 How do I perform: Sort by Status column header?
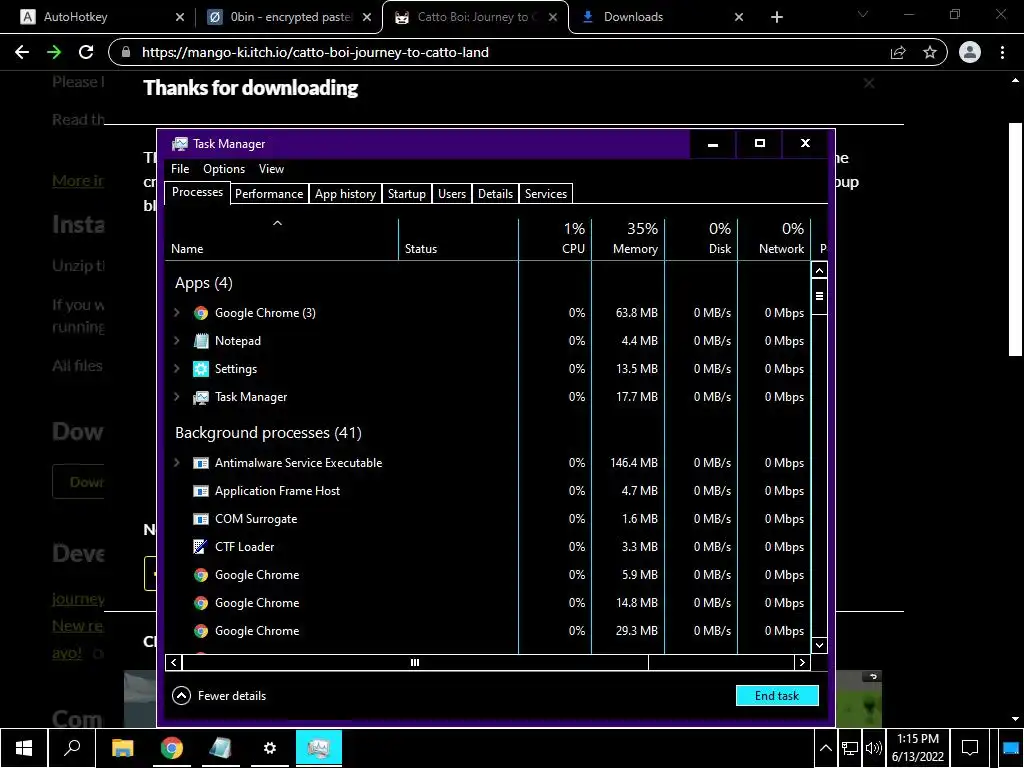[x=458, y=240]
